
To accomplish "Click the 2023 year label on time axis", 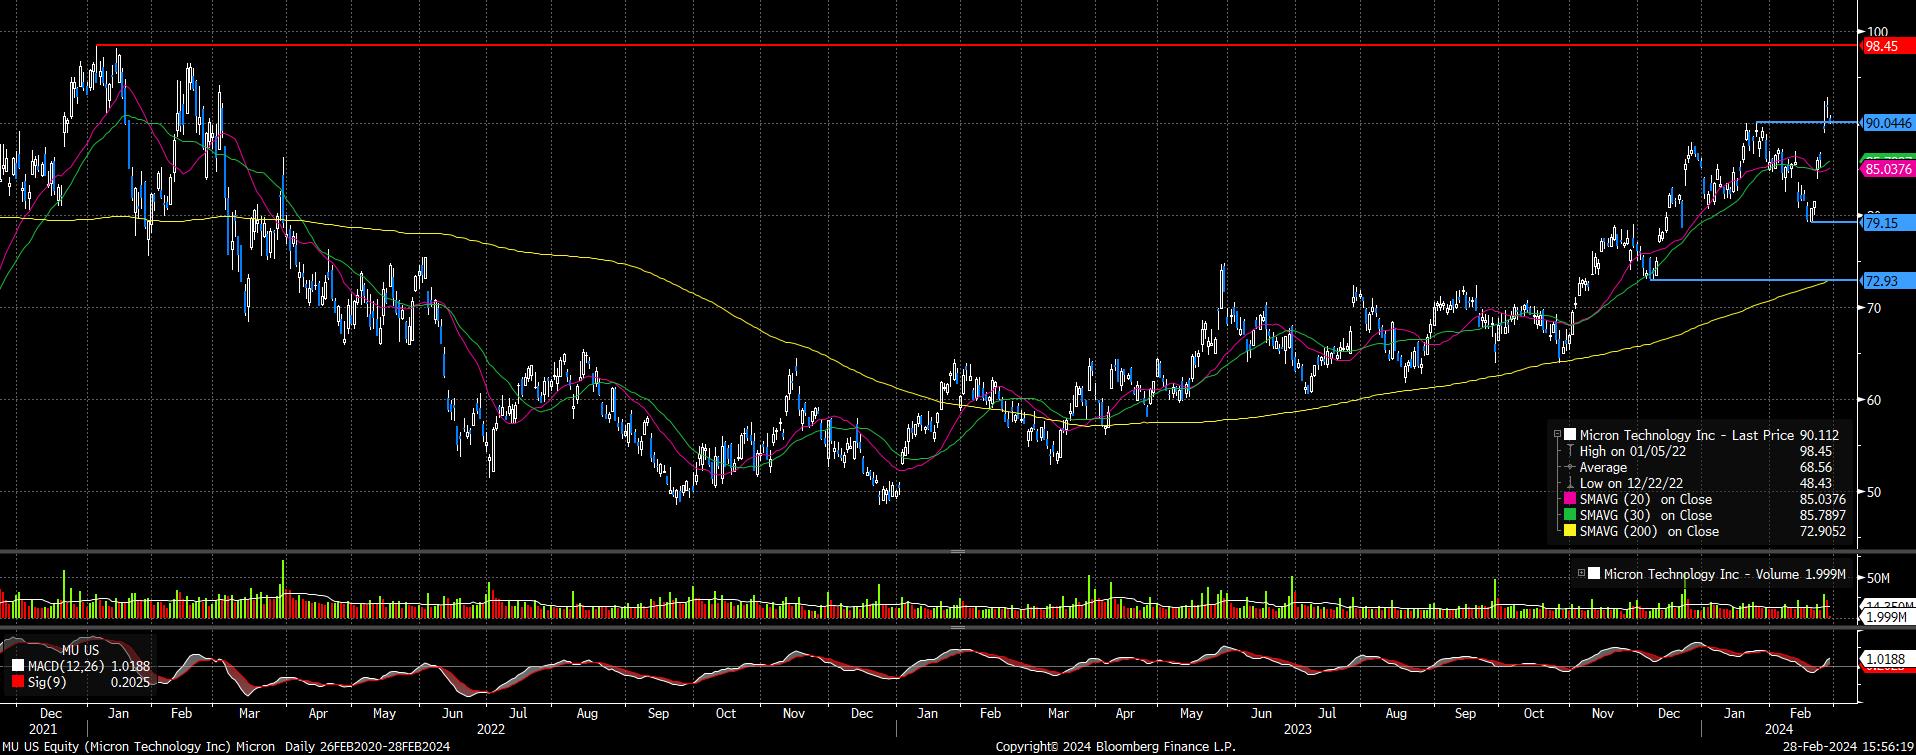I will pyautogui.click(x=1297, y=729).
